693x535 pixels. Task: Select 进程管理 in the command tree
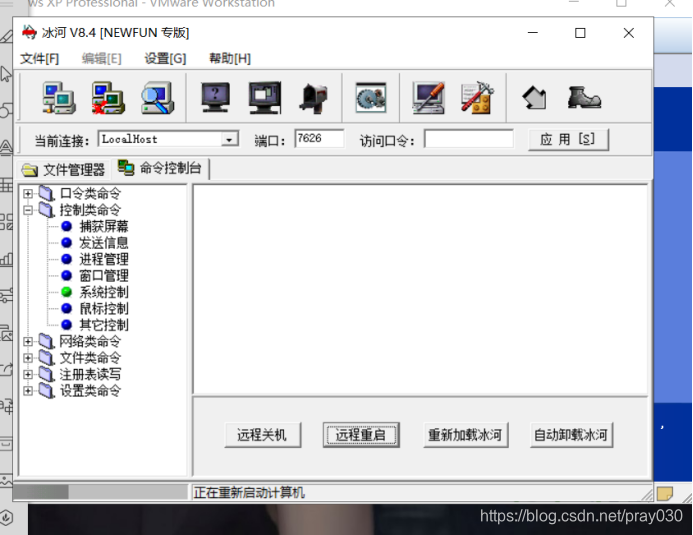pyautogui.click(x=104, y=259)
